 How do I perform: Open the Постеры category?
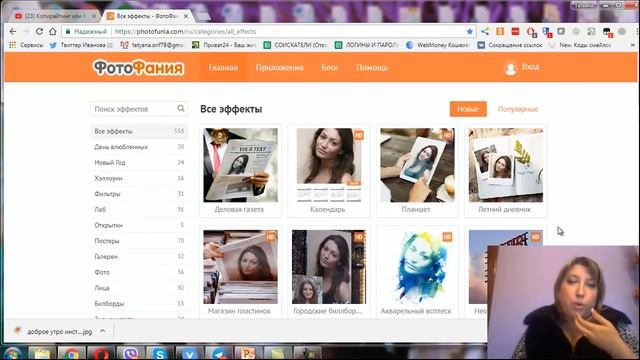pos(139,241)
